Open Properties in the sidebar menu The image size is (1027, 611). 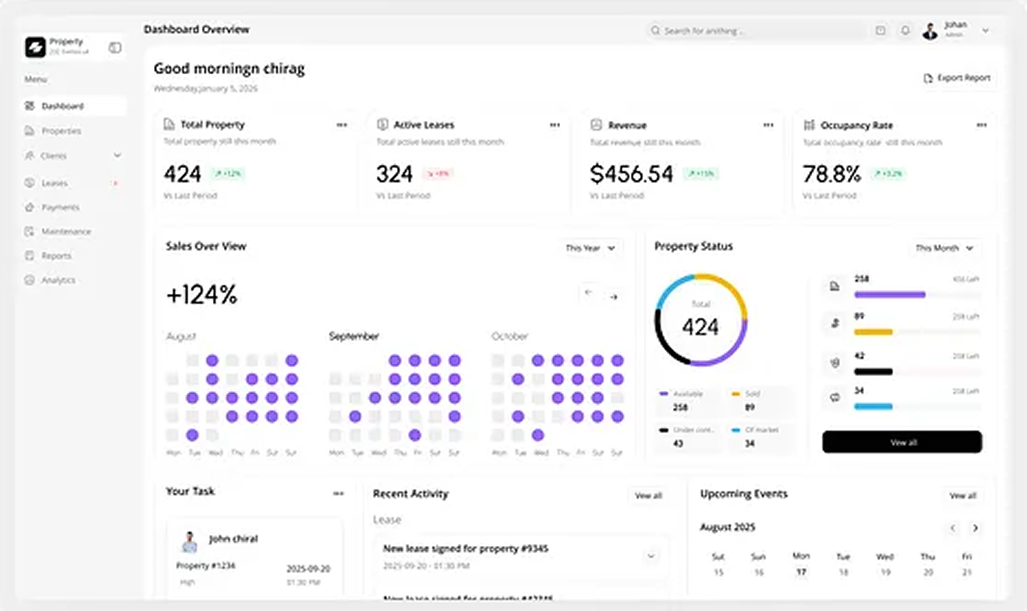61,131
